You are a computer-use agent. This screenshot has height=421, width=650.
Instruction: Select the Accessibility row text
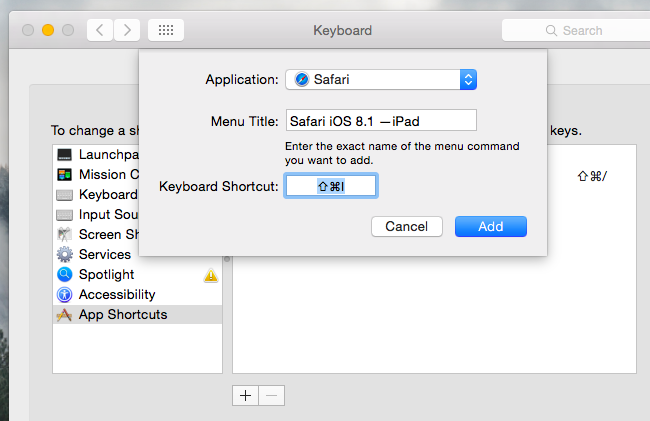pyautogui.click(x=117, y=295)
